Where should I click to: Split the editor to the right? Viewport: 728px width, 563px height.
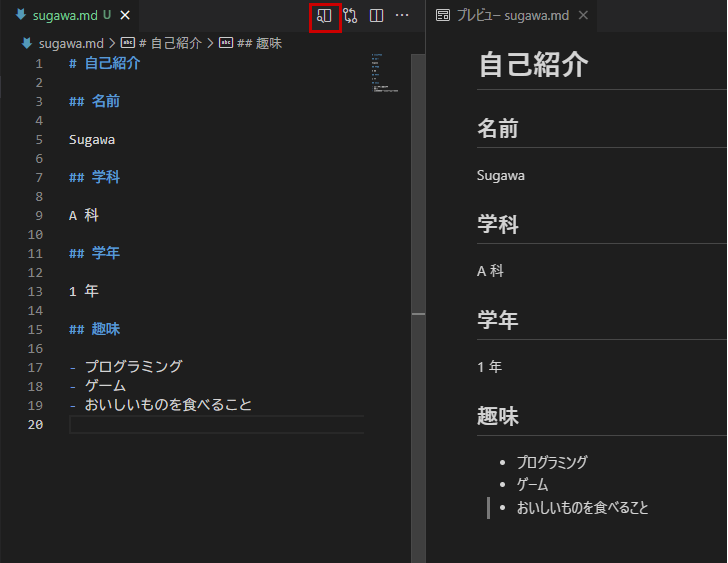pyautogui.click(x=376, y=16)
